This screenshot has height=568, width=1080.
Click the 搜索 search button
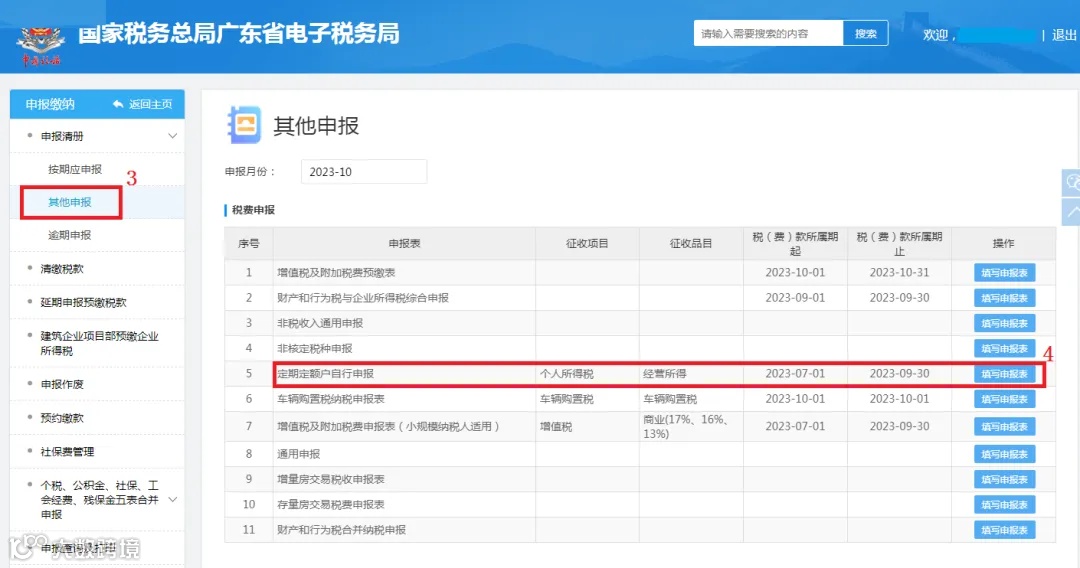pos(866,33)
